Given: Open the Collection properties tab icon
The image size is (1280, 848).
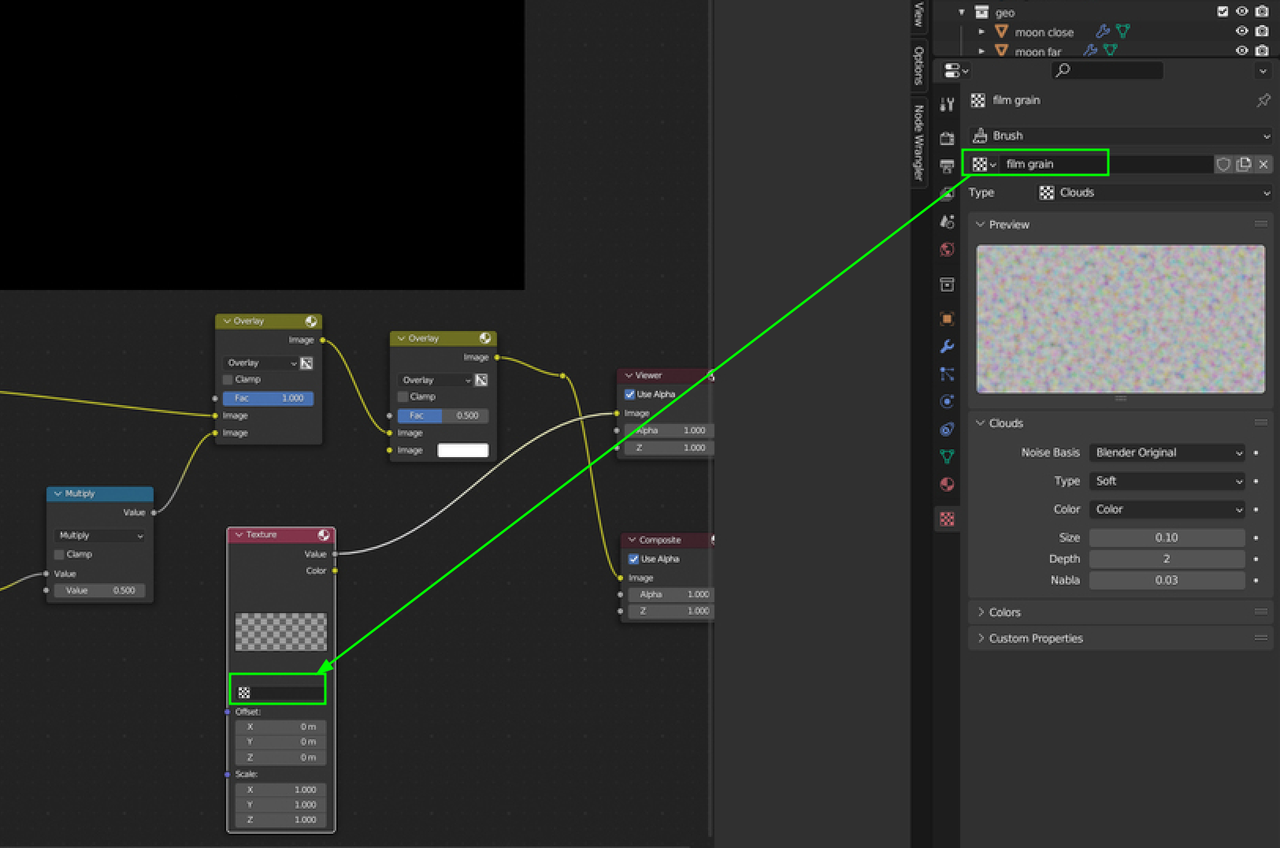Looking at the screenshot, I should (947, 285).
